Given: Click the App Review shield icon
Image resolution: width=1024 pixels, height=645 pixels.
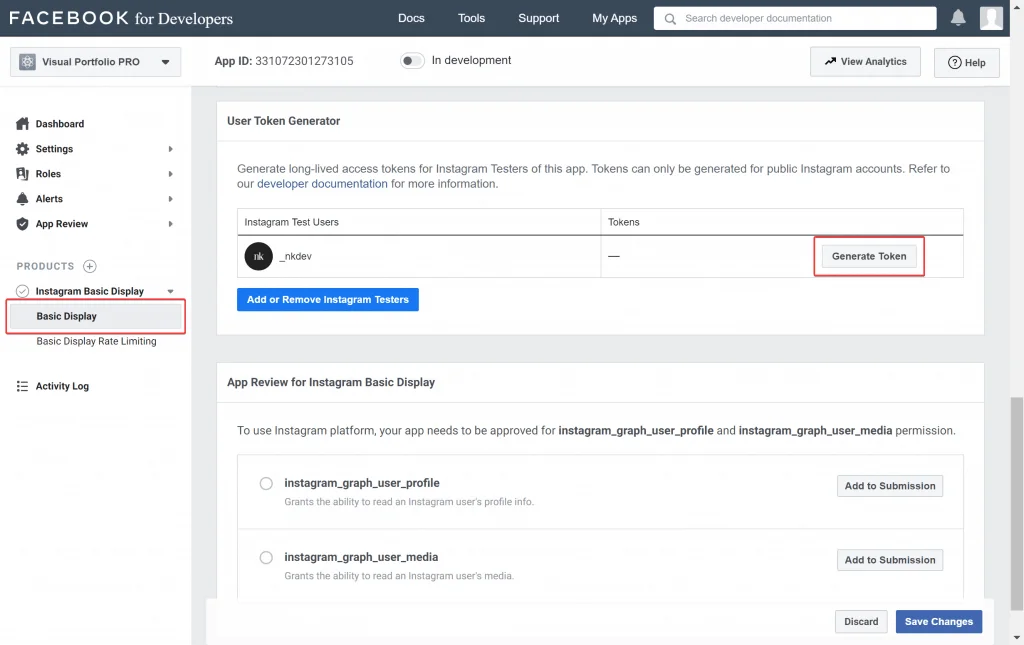Looking at the screenshot, I should 22,224.
